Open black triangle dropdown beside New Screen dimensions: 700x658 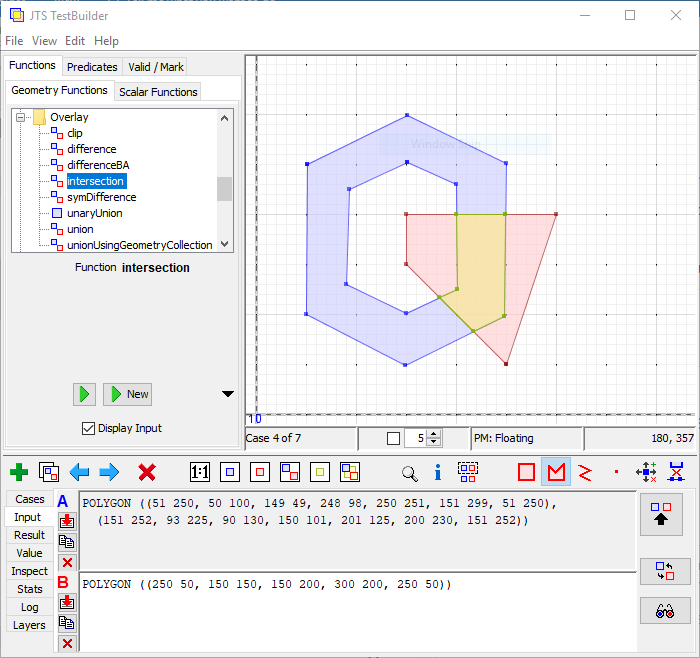[x=228, y=394]
